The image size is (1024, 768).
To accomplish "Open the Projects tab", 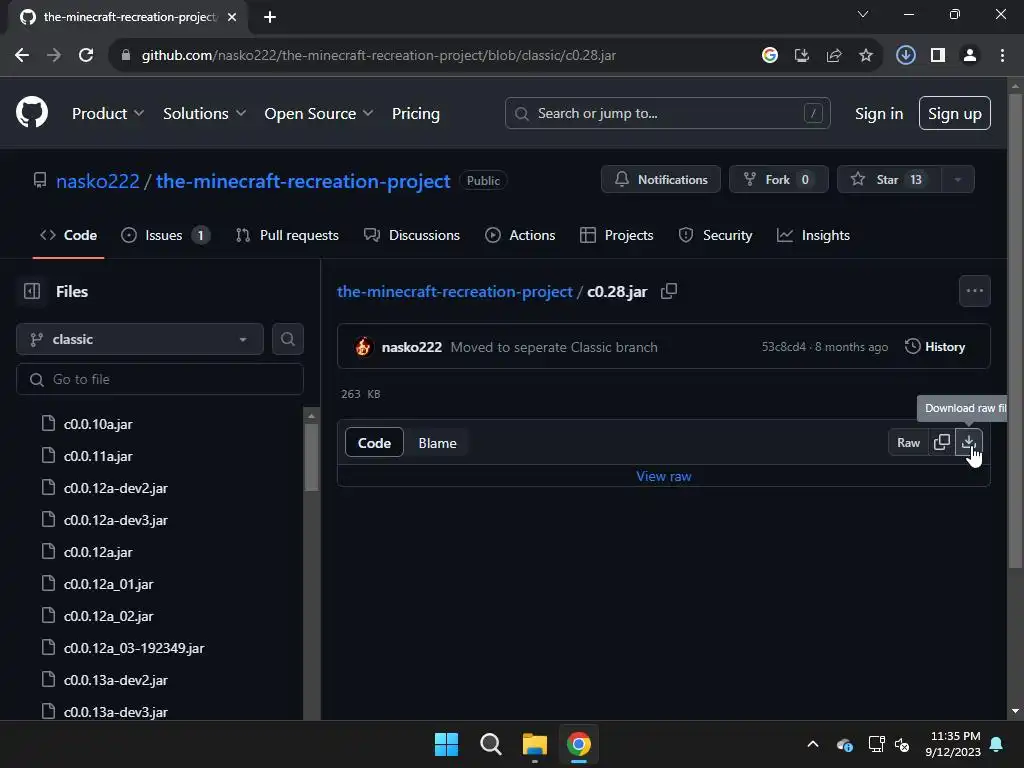I will (x=616, y=235).
